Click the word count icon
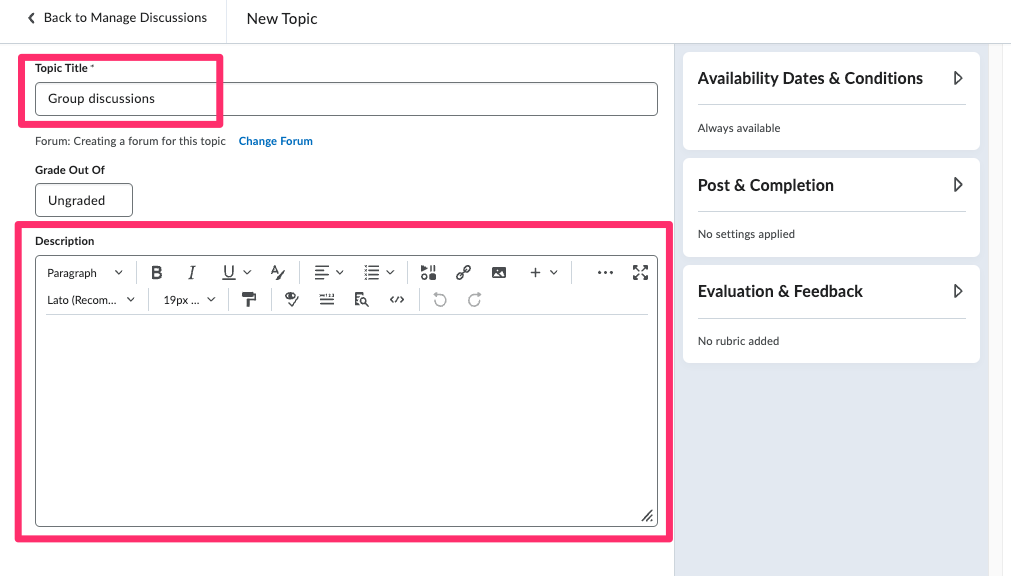 tap(327, 300)
